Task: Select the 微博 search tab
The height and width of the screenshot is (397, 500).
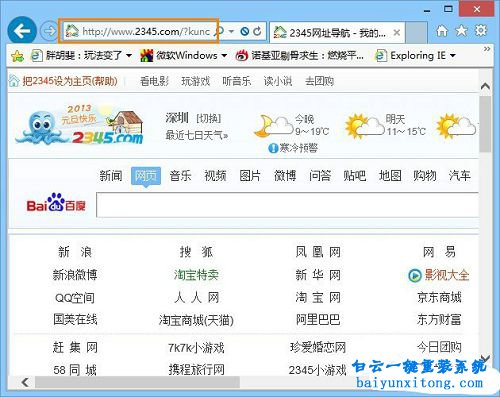Action: point(285,176)
